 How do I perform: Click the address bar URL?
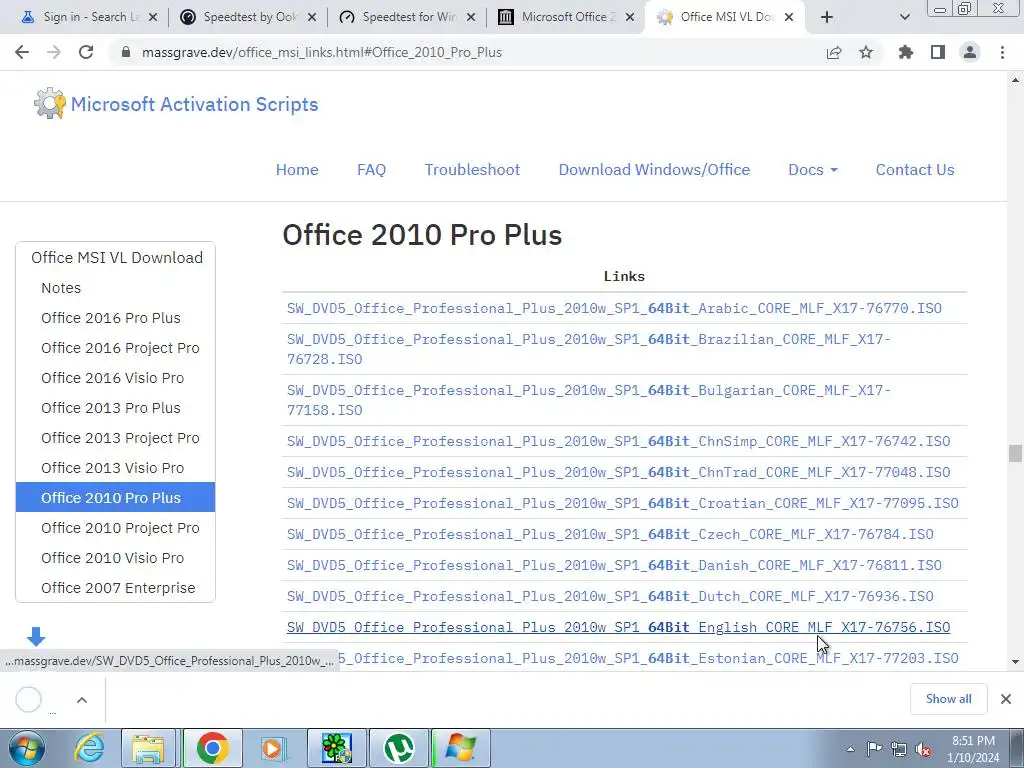click(x=321, y=52)
